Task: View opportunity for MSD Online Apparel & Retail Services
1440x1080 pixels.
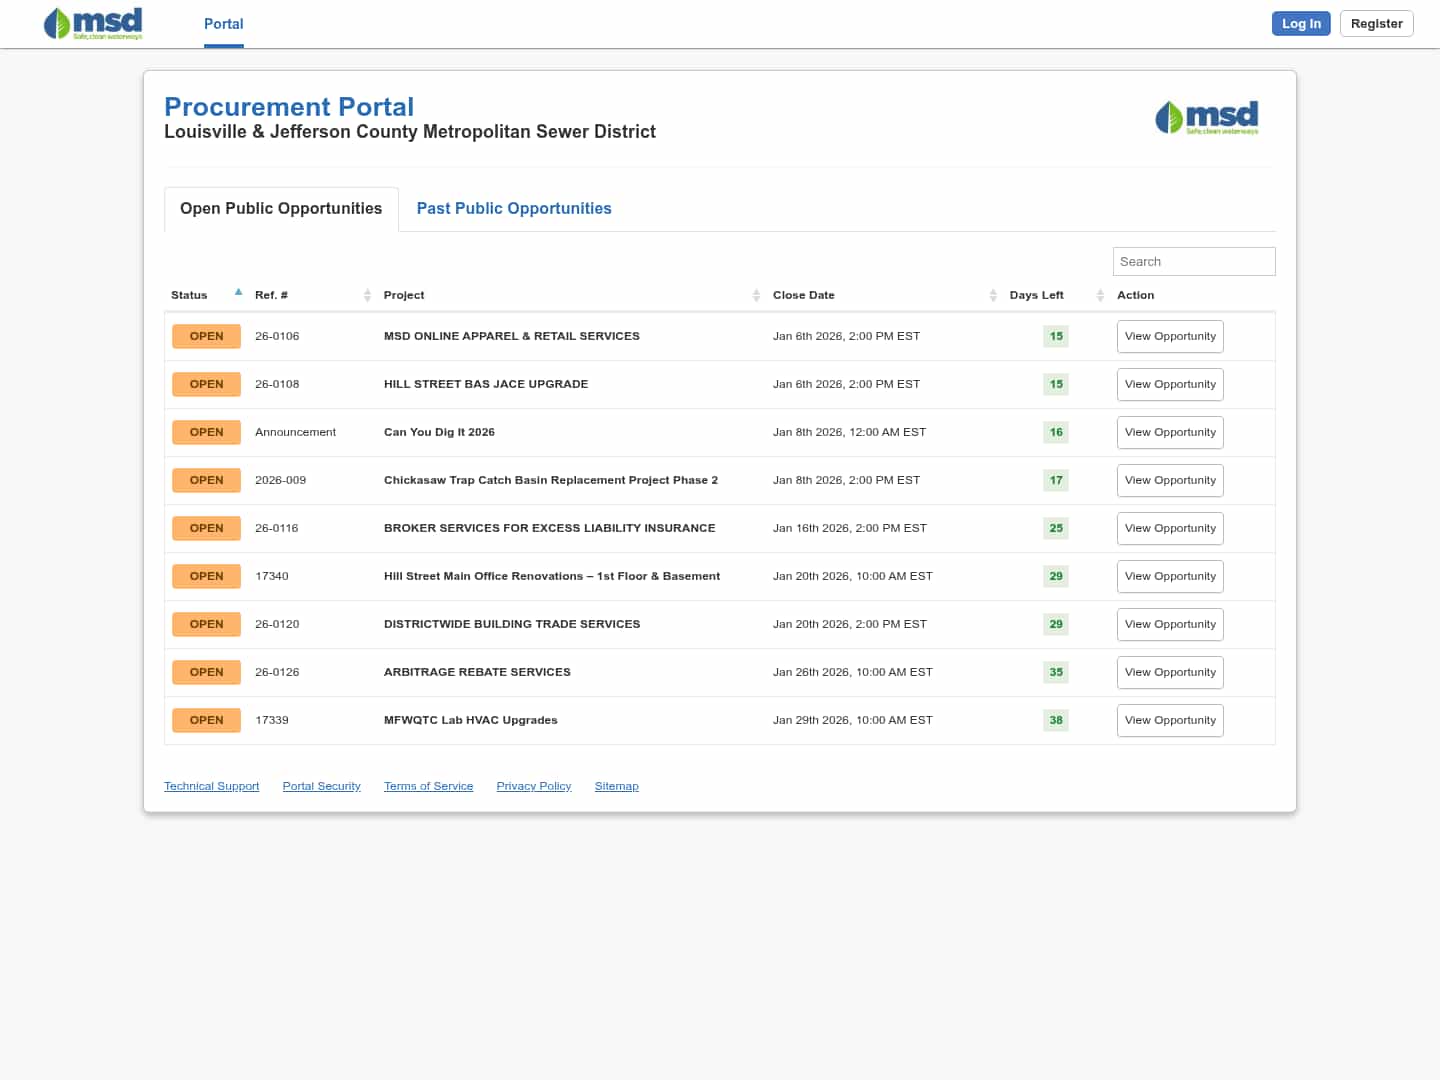Action: (1170, 337)
